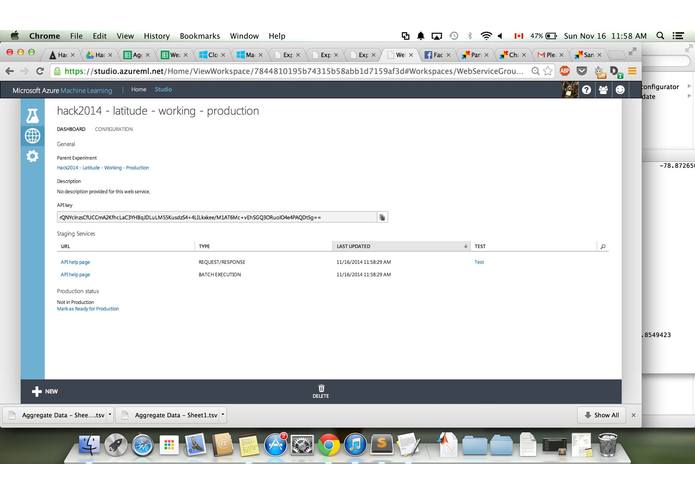This screenshot has width=695, height=494.
Task: Open the Trash in the Dock
Action: point(607,444)
